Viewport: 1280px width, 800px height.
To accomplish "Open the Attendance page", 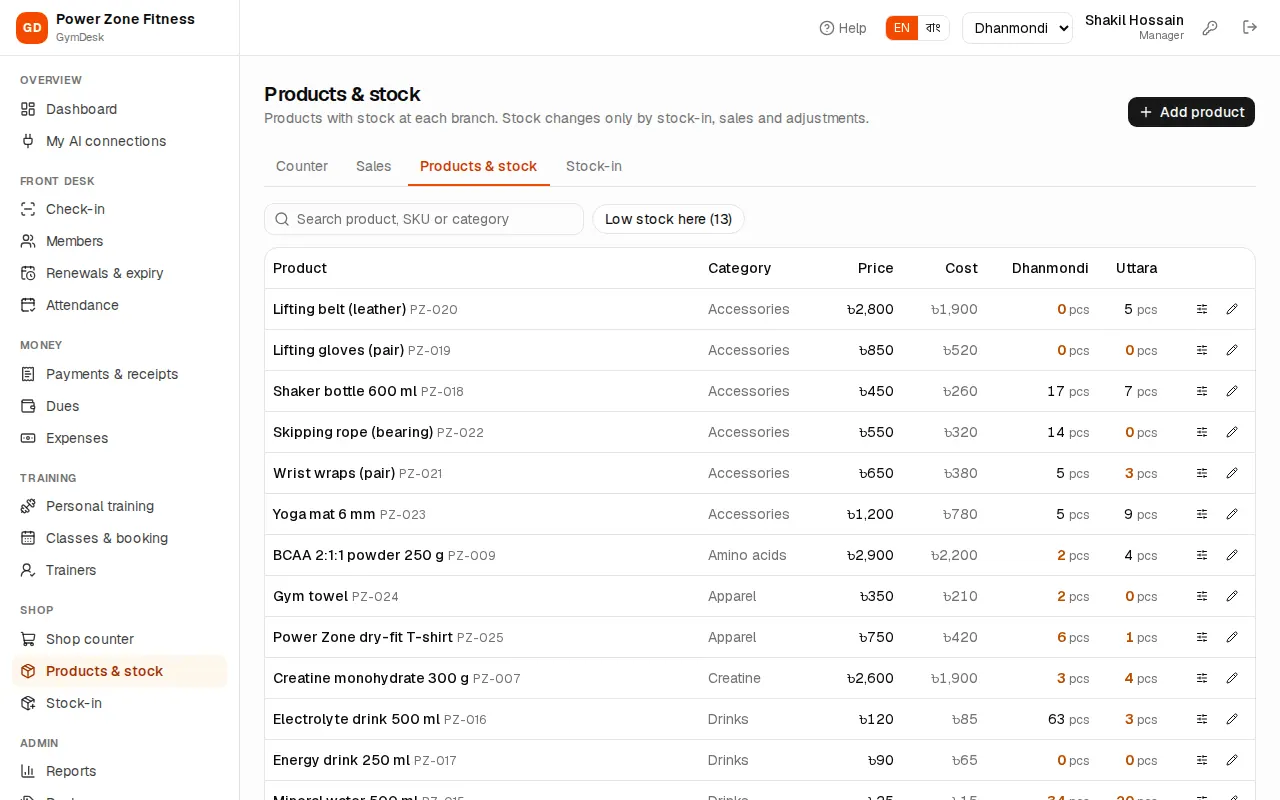I will (120, 305).
